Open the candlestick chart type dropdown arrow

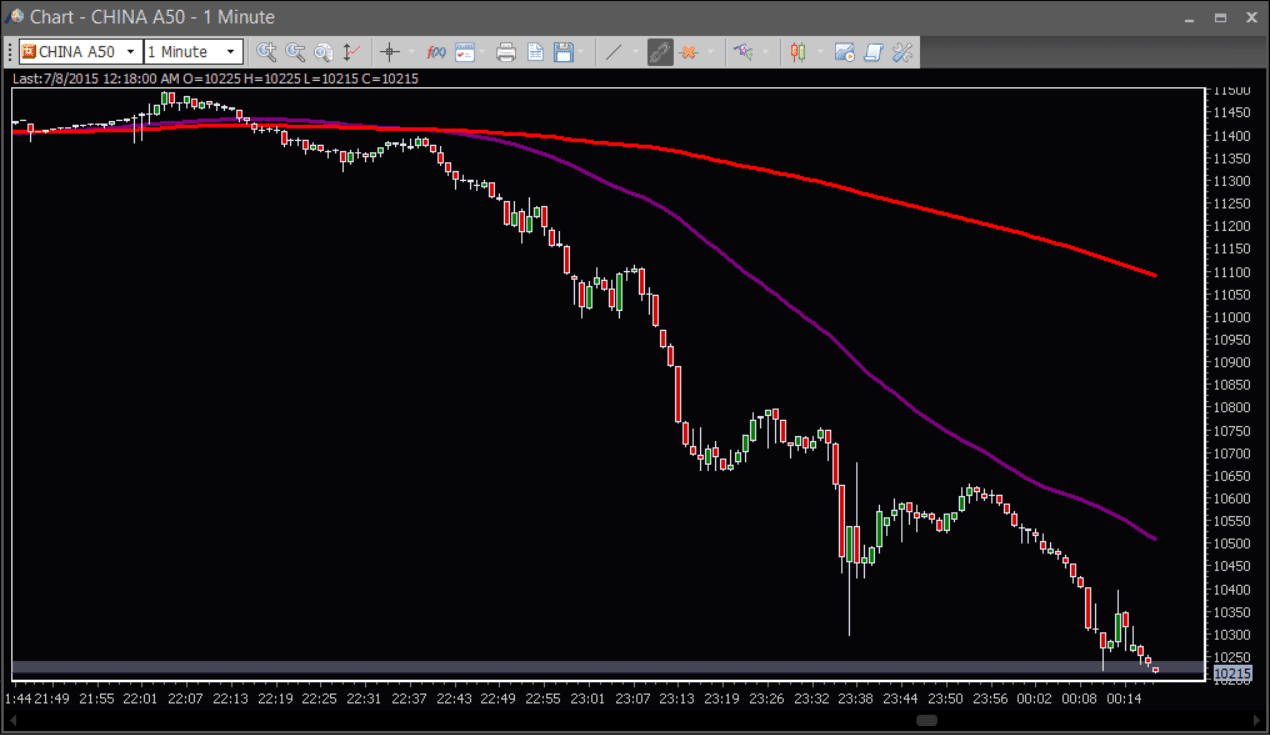click(819, 52)
